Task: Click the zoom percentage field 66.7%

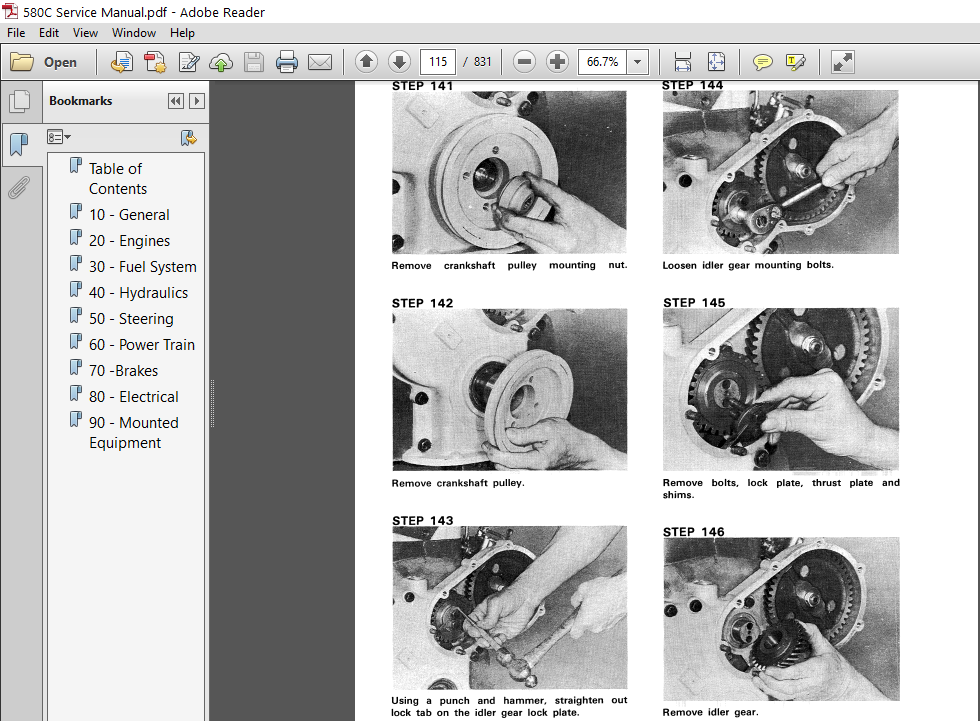Action: click(x=602, y=62)
